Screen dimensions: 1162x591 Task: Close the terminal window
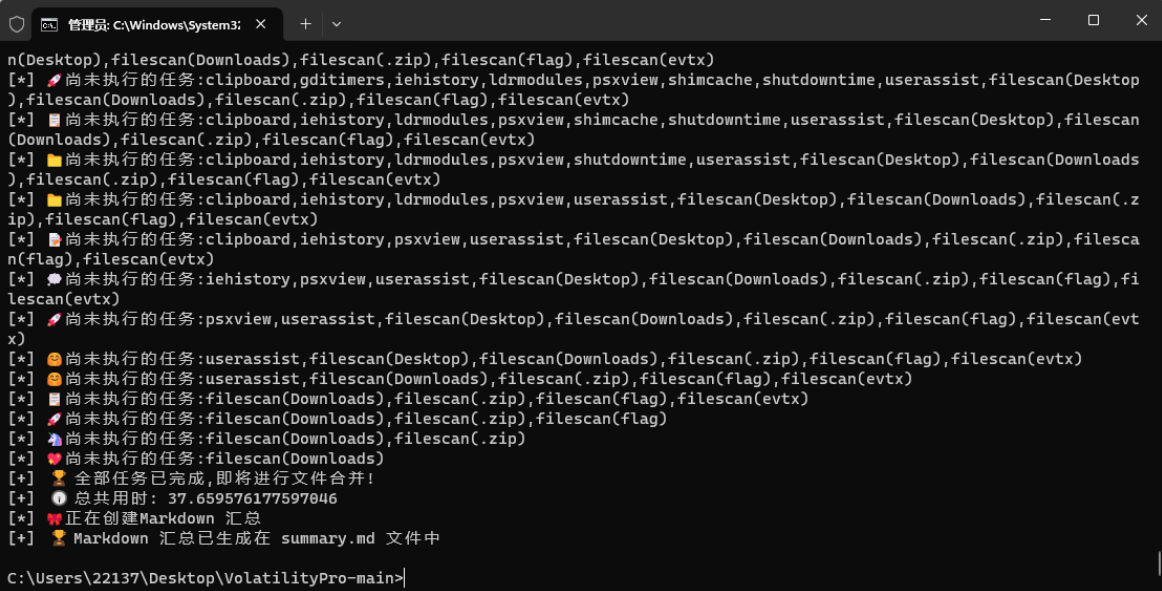(x=1141, y=20)
